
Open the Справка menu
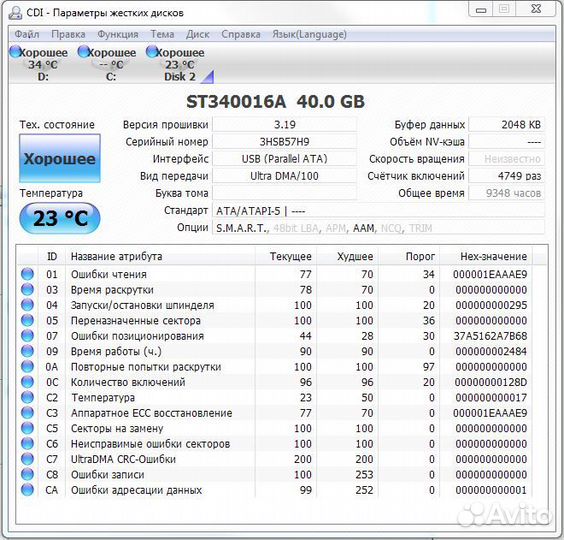click(x=241, y=34)
